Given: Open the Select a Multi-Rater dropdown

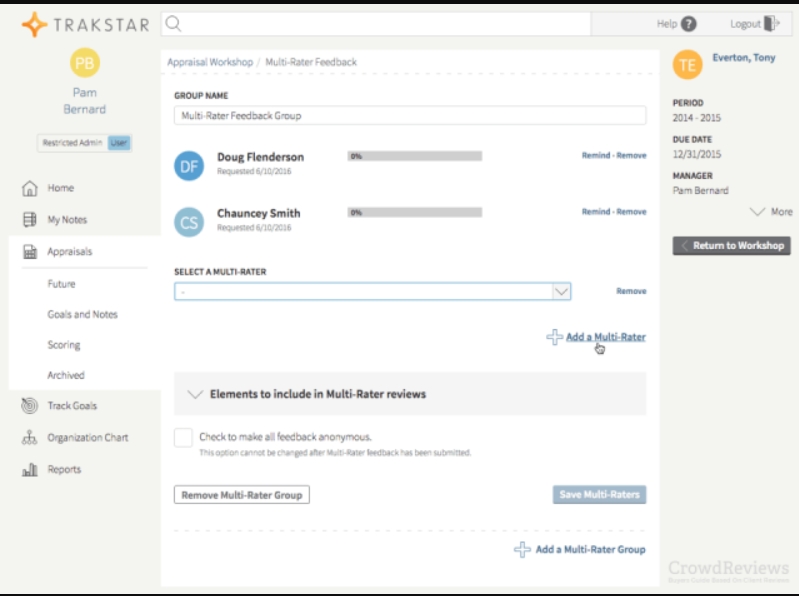Looking at the screenshot, I should point(372,291).
